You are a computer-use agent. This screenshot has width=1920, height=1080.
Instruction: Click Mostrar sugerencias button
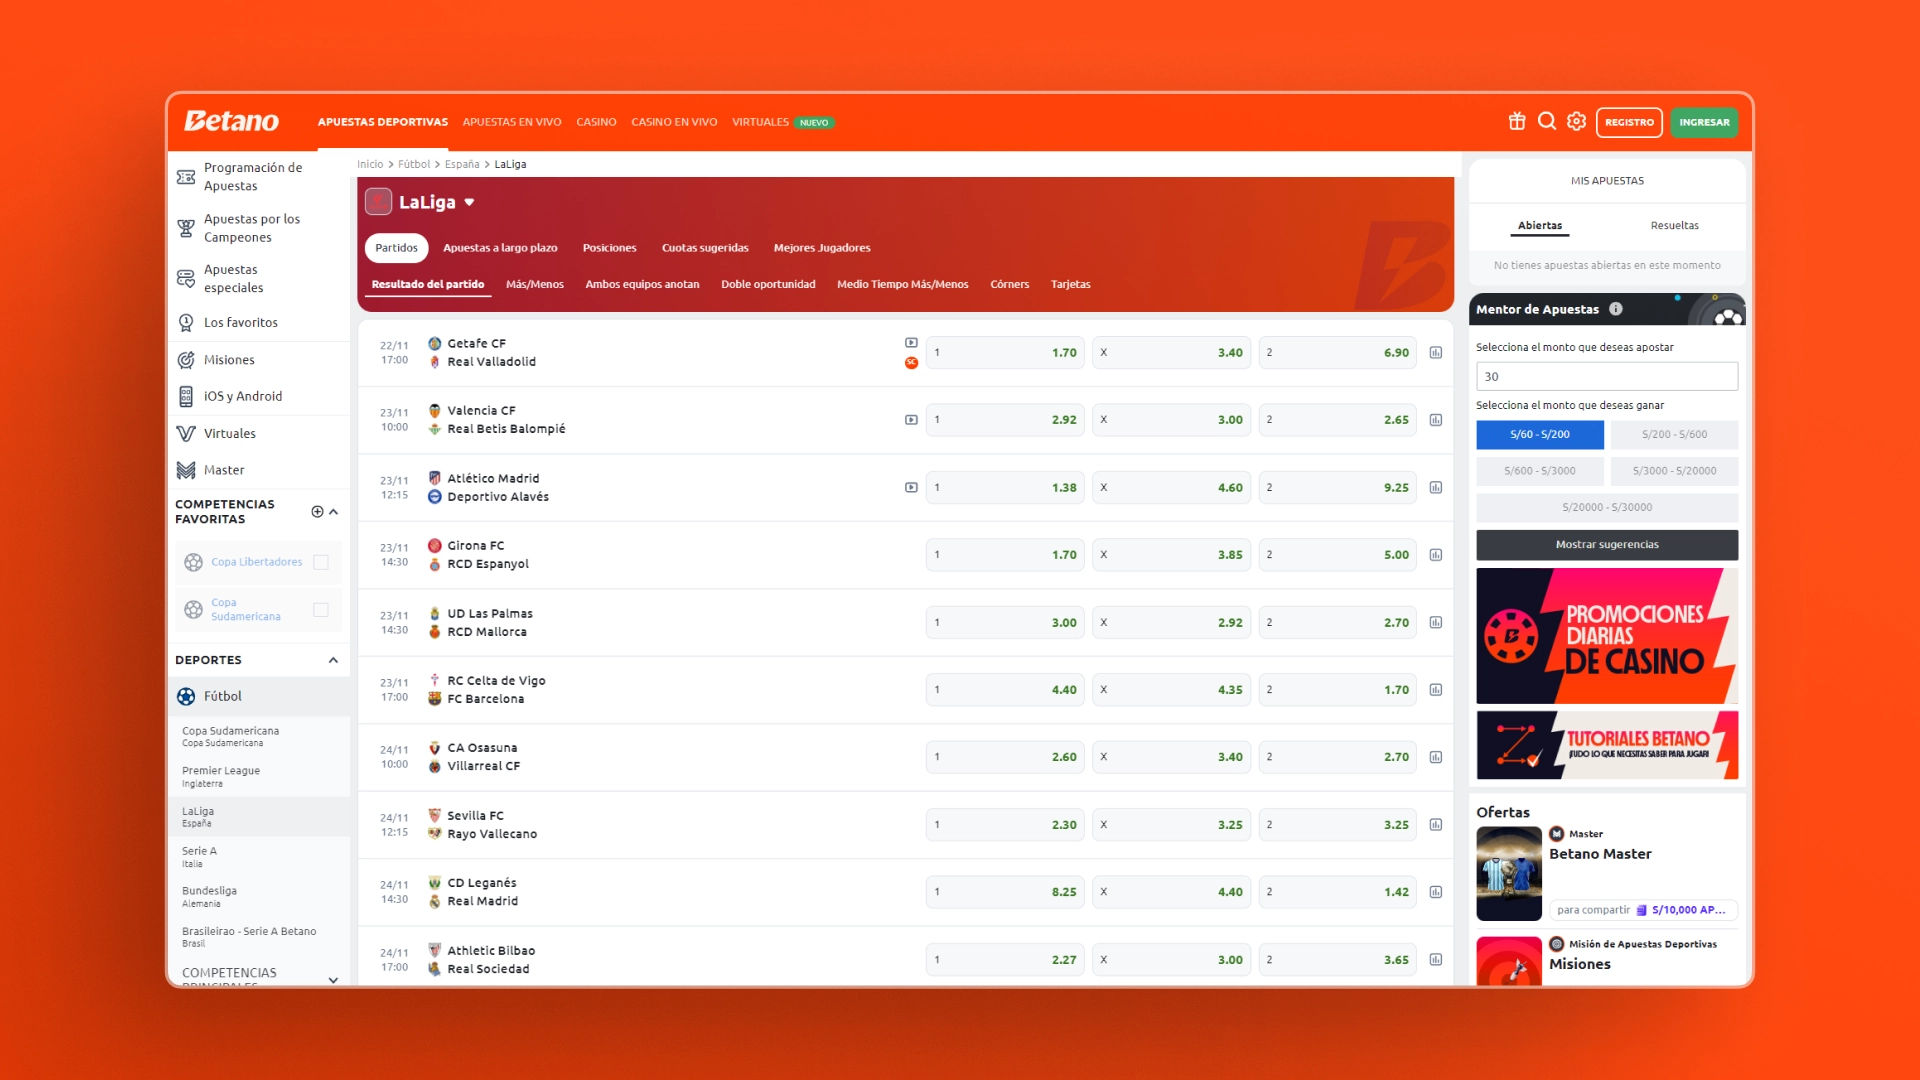pos(1607,545)
